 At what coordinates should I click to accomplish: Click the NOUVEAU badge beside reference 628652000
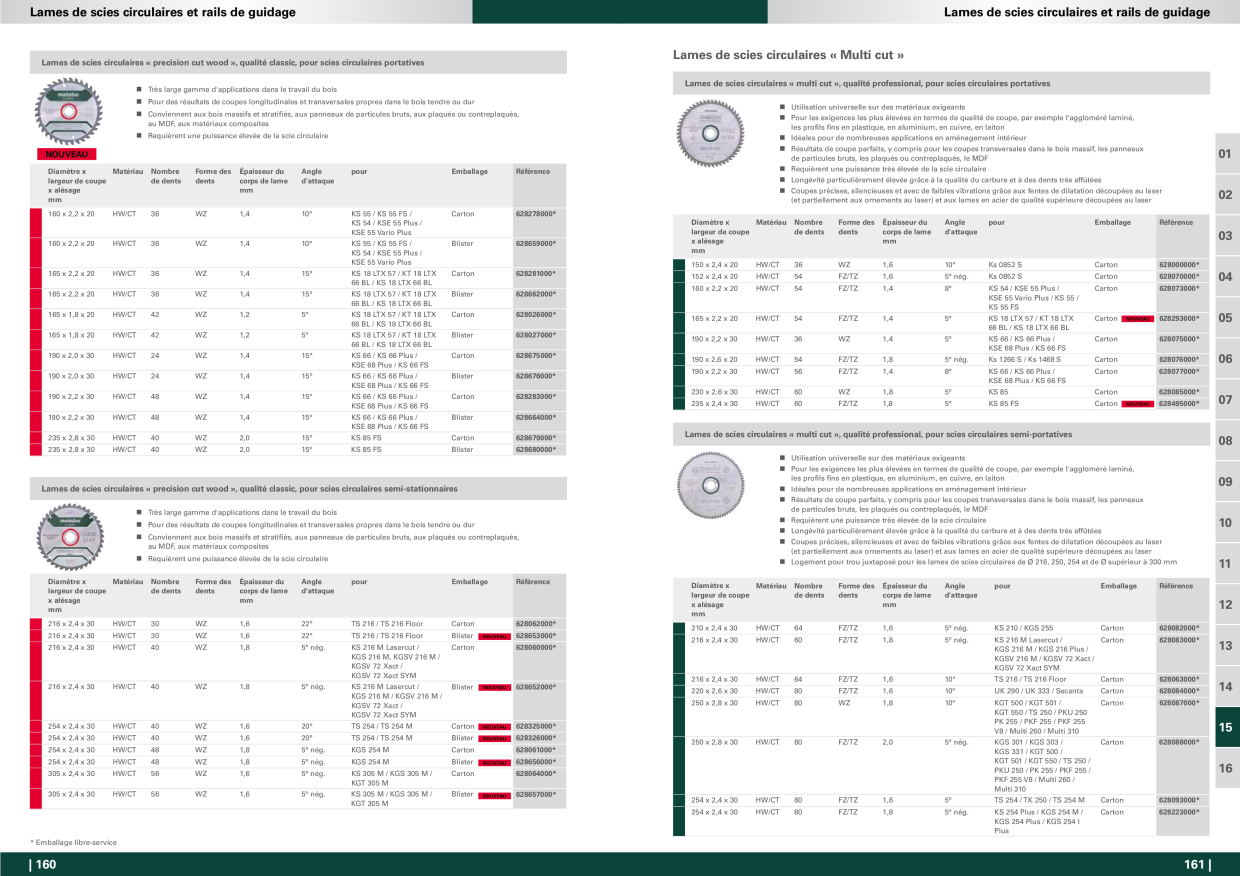pyautogui.click(x=495, y=688)
